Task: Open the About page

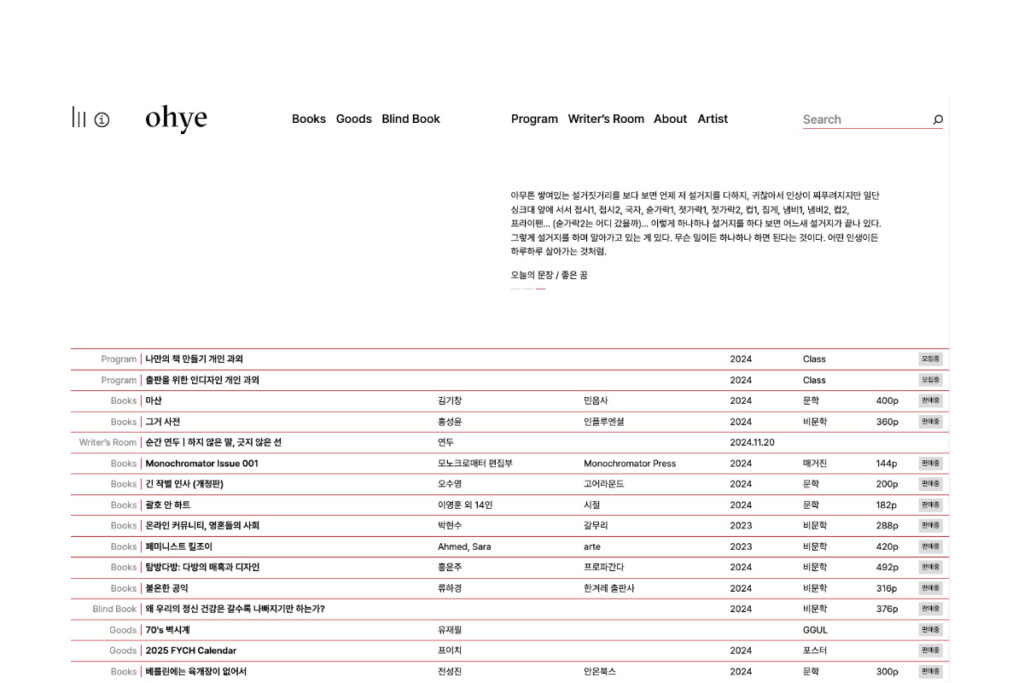Action: (x=670, y=119)
